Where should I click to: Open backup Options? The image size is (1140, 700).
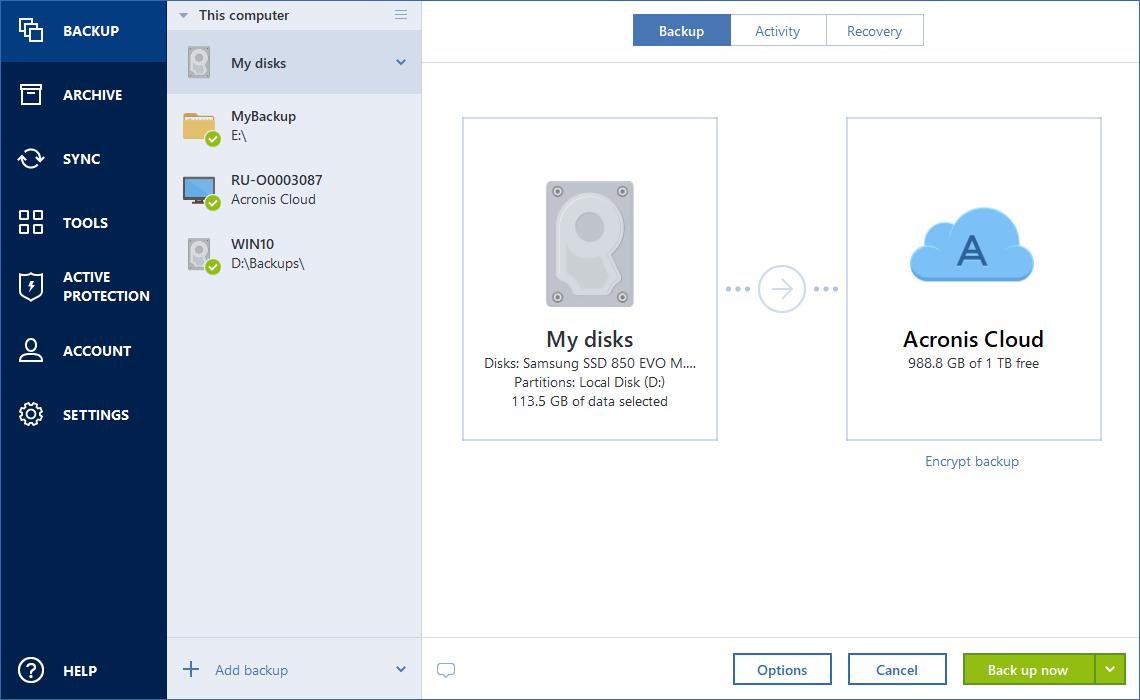click(782, 669)
